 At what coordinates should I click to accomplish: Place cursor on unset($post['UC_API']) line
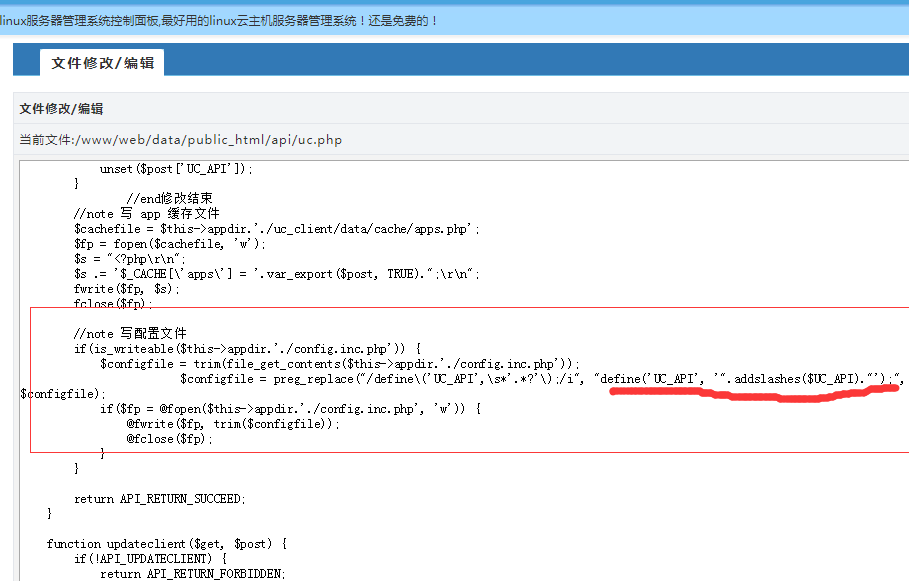[x=176, y=169]
